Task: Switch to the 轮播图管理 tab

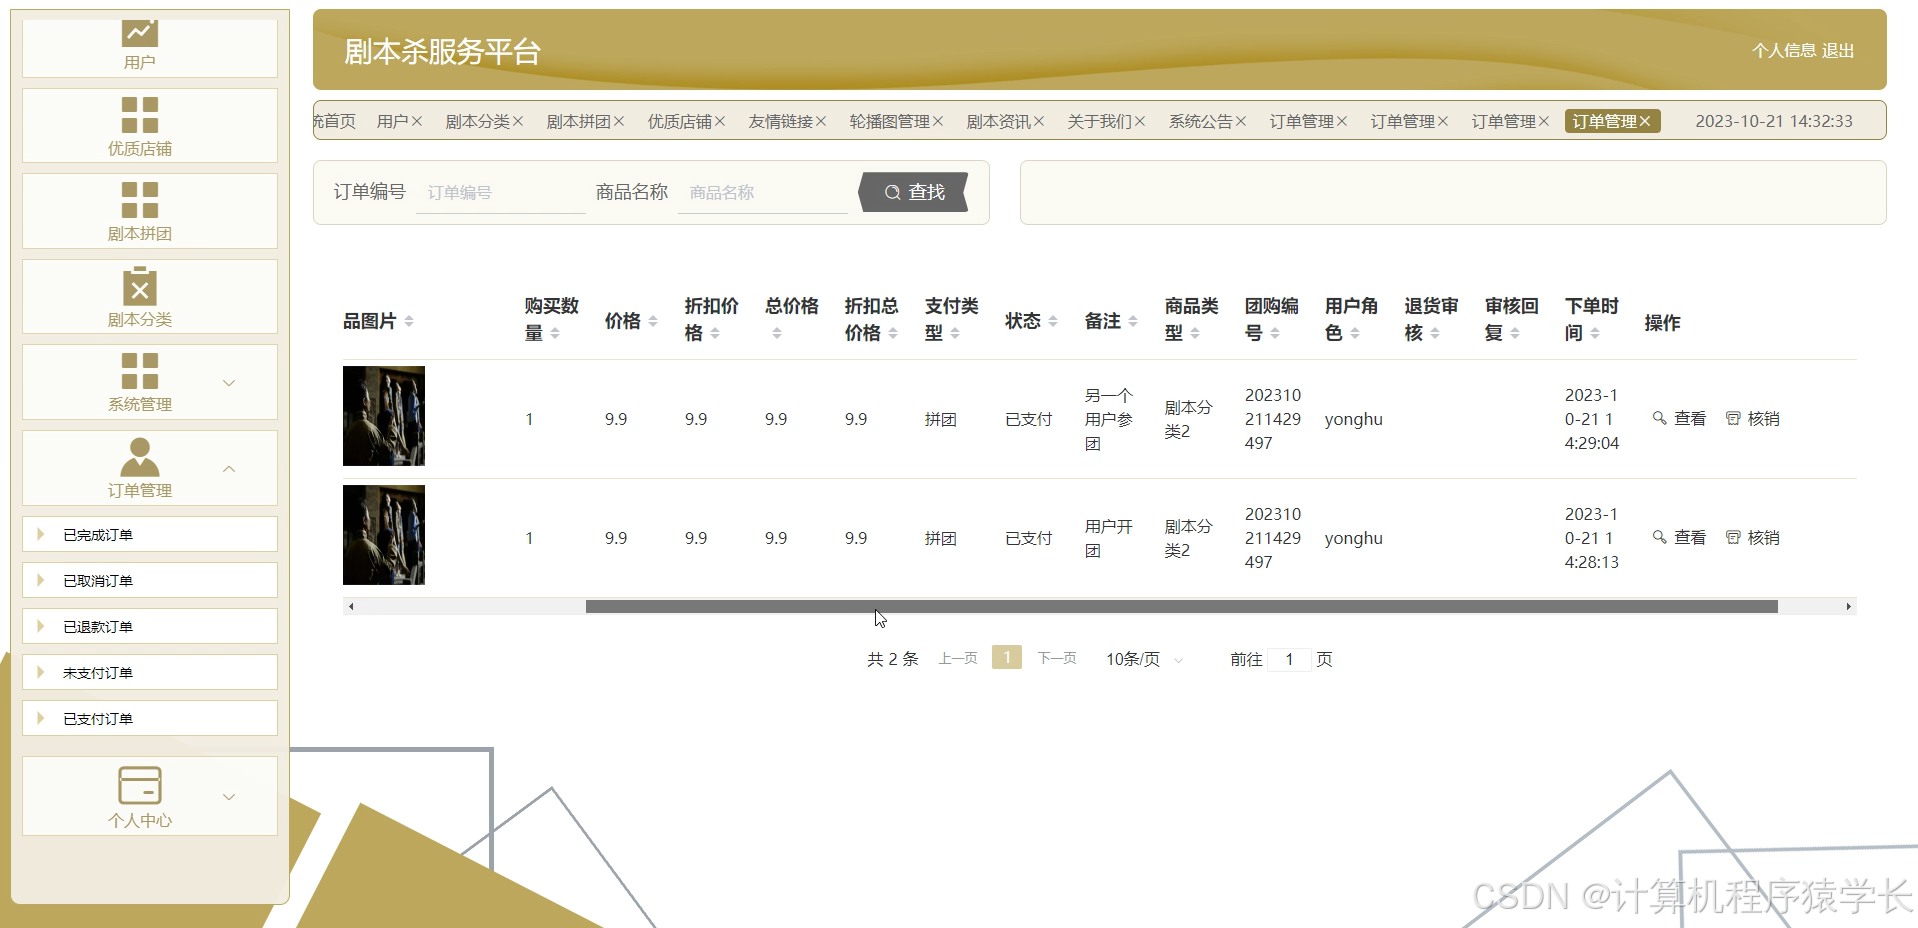Action: [889, 121]
